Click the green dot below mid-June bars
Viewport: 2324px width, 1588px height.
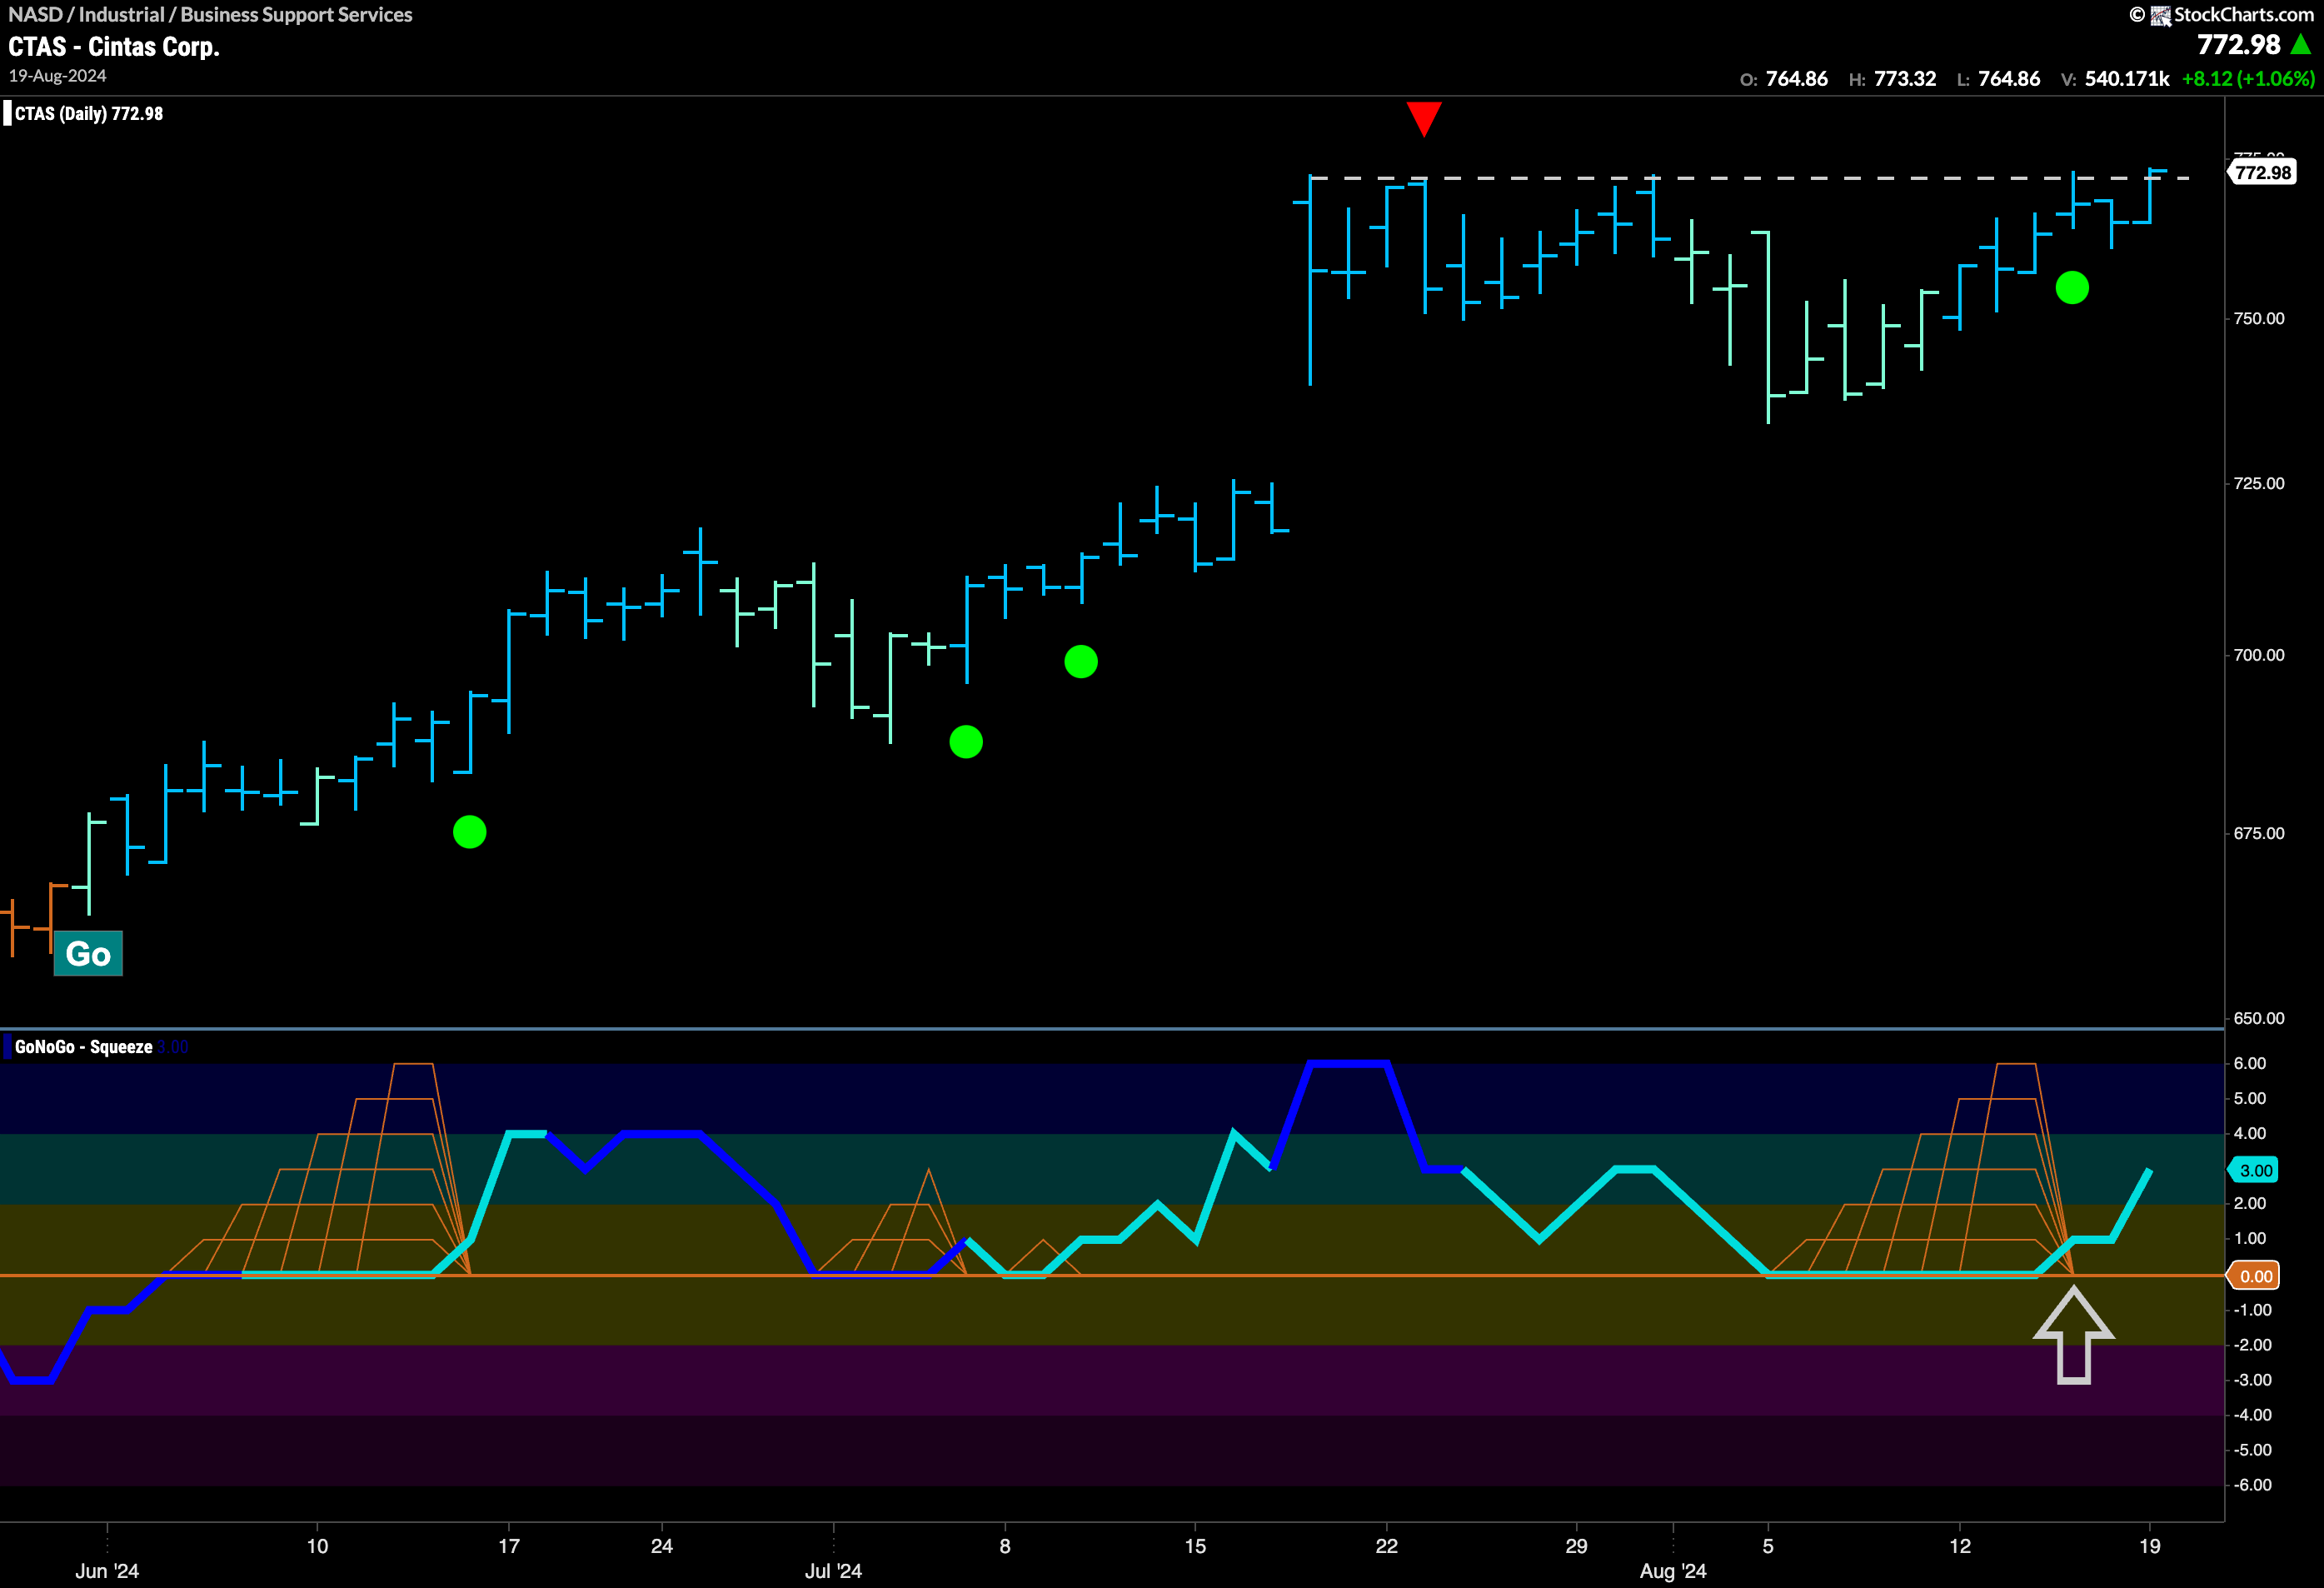[x=469, y=832]
